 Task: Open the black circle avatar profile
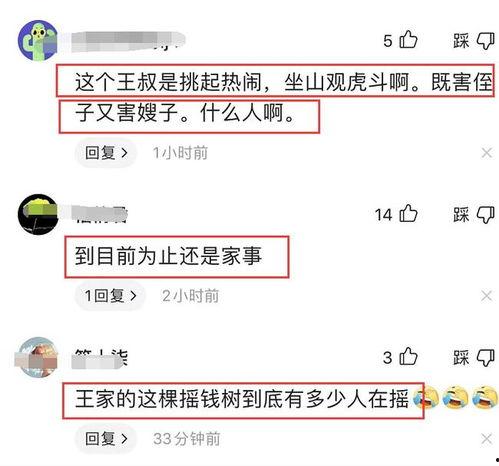pyautogui.click(x=38, y=214)
